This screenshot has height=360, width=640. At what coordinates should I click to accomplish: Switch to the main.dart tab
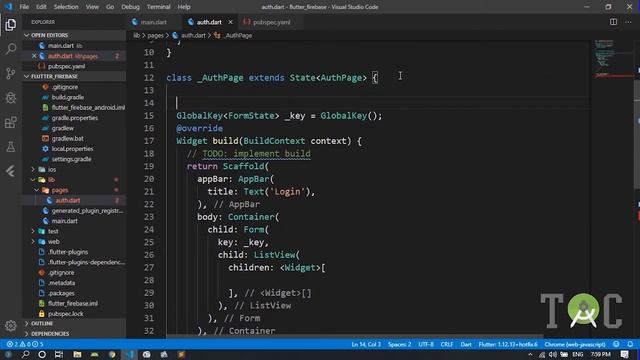(153, 22)
